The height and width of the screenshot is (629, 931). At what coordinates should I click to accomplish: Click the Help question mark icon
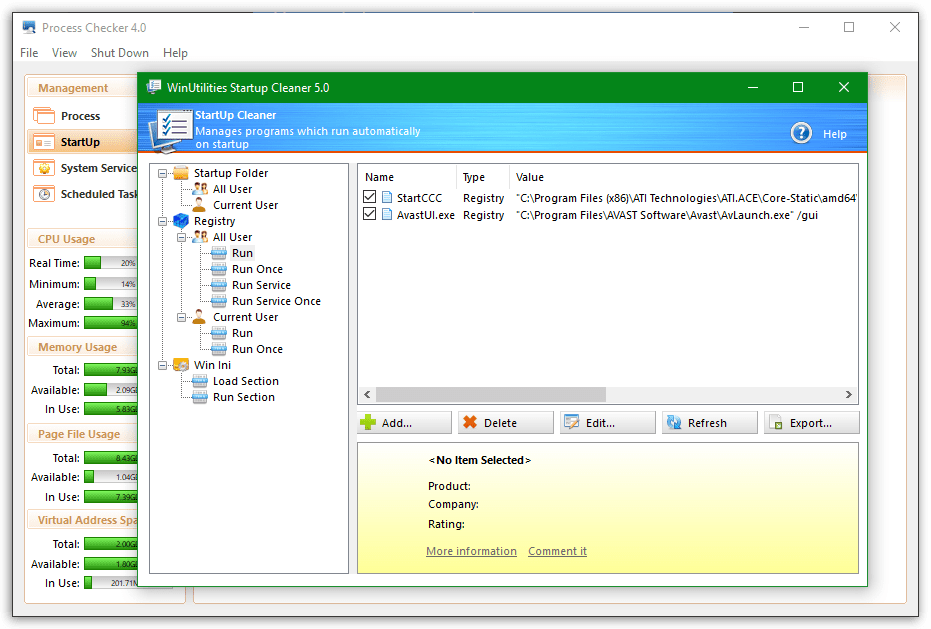point(801,133)
